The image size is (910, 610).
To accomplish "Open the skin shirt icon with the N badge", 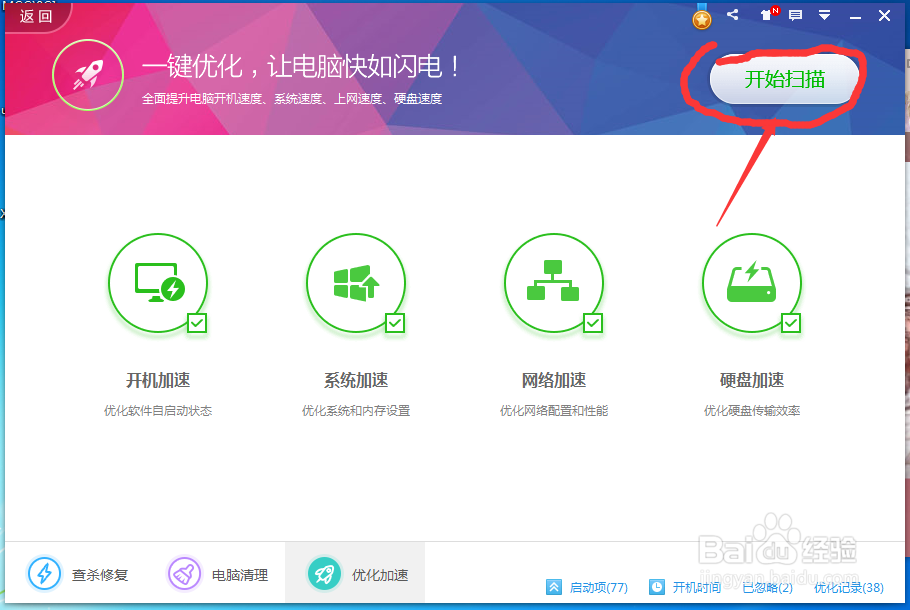I will pos(768,15).
